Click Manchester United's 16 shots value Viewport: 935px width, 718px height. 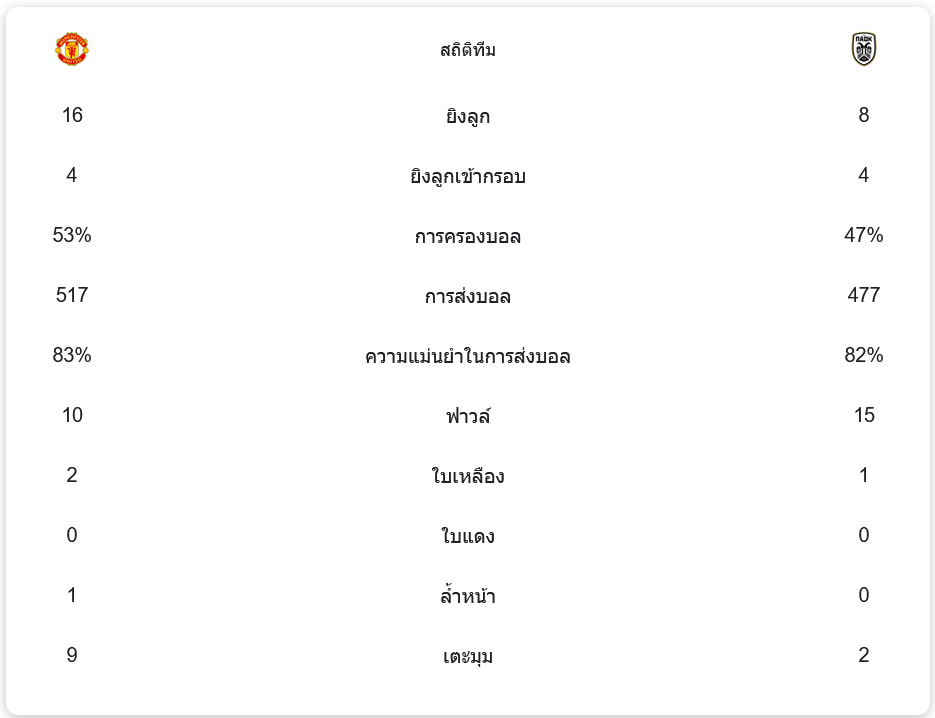tap(72, 114)
